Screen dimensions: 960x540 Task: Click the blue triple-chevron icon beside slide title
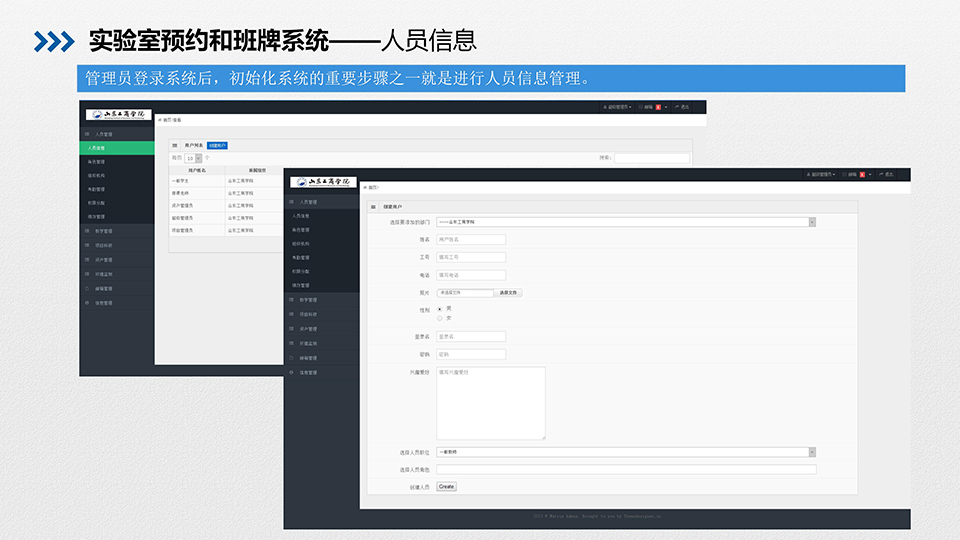[x=54, y=41]
